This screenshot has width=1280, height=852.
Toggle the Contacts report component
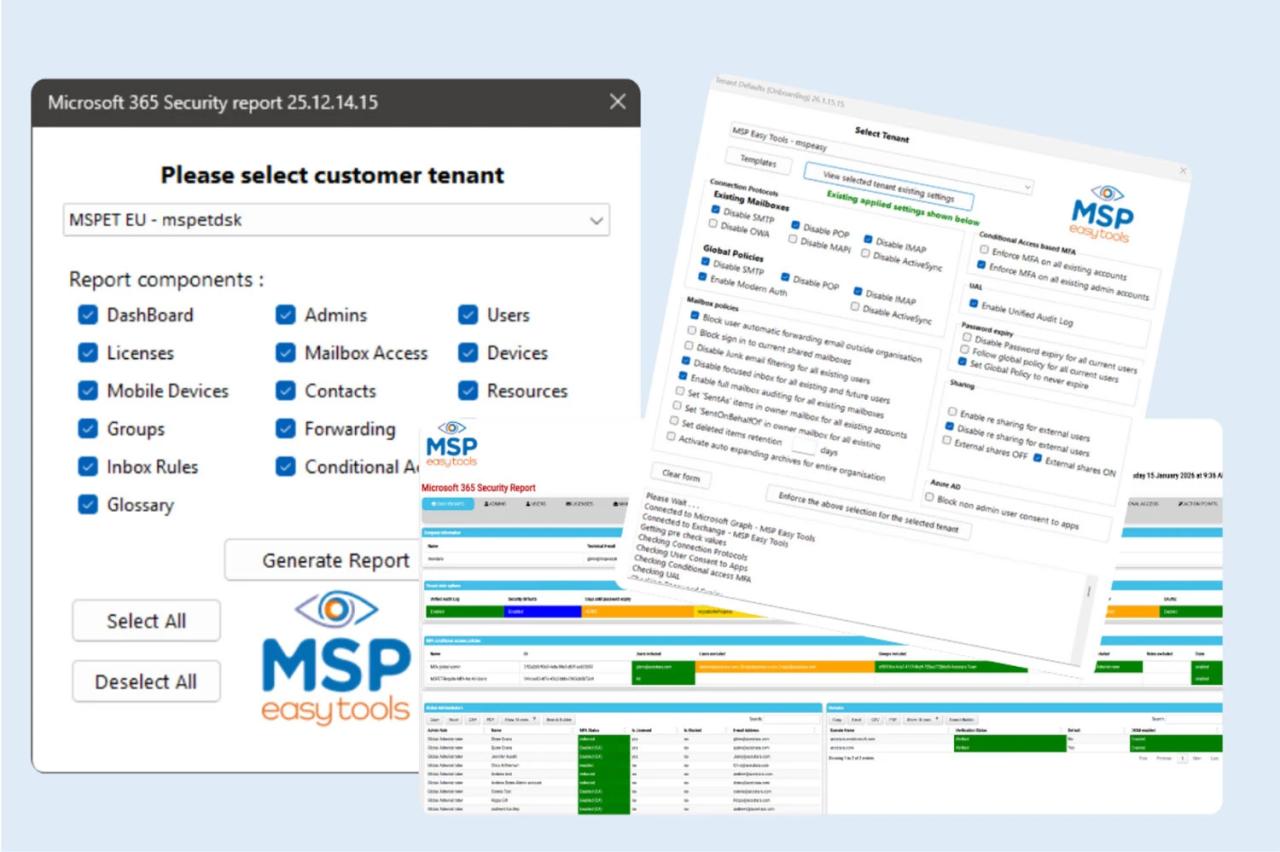tap(286, 391)
